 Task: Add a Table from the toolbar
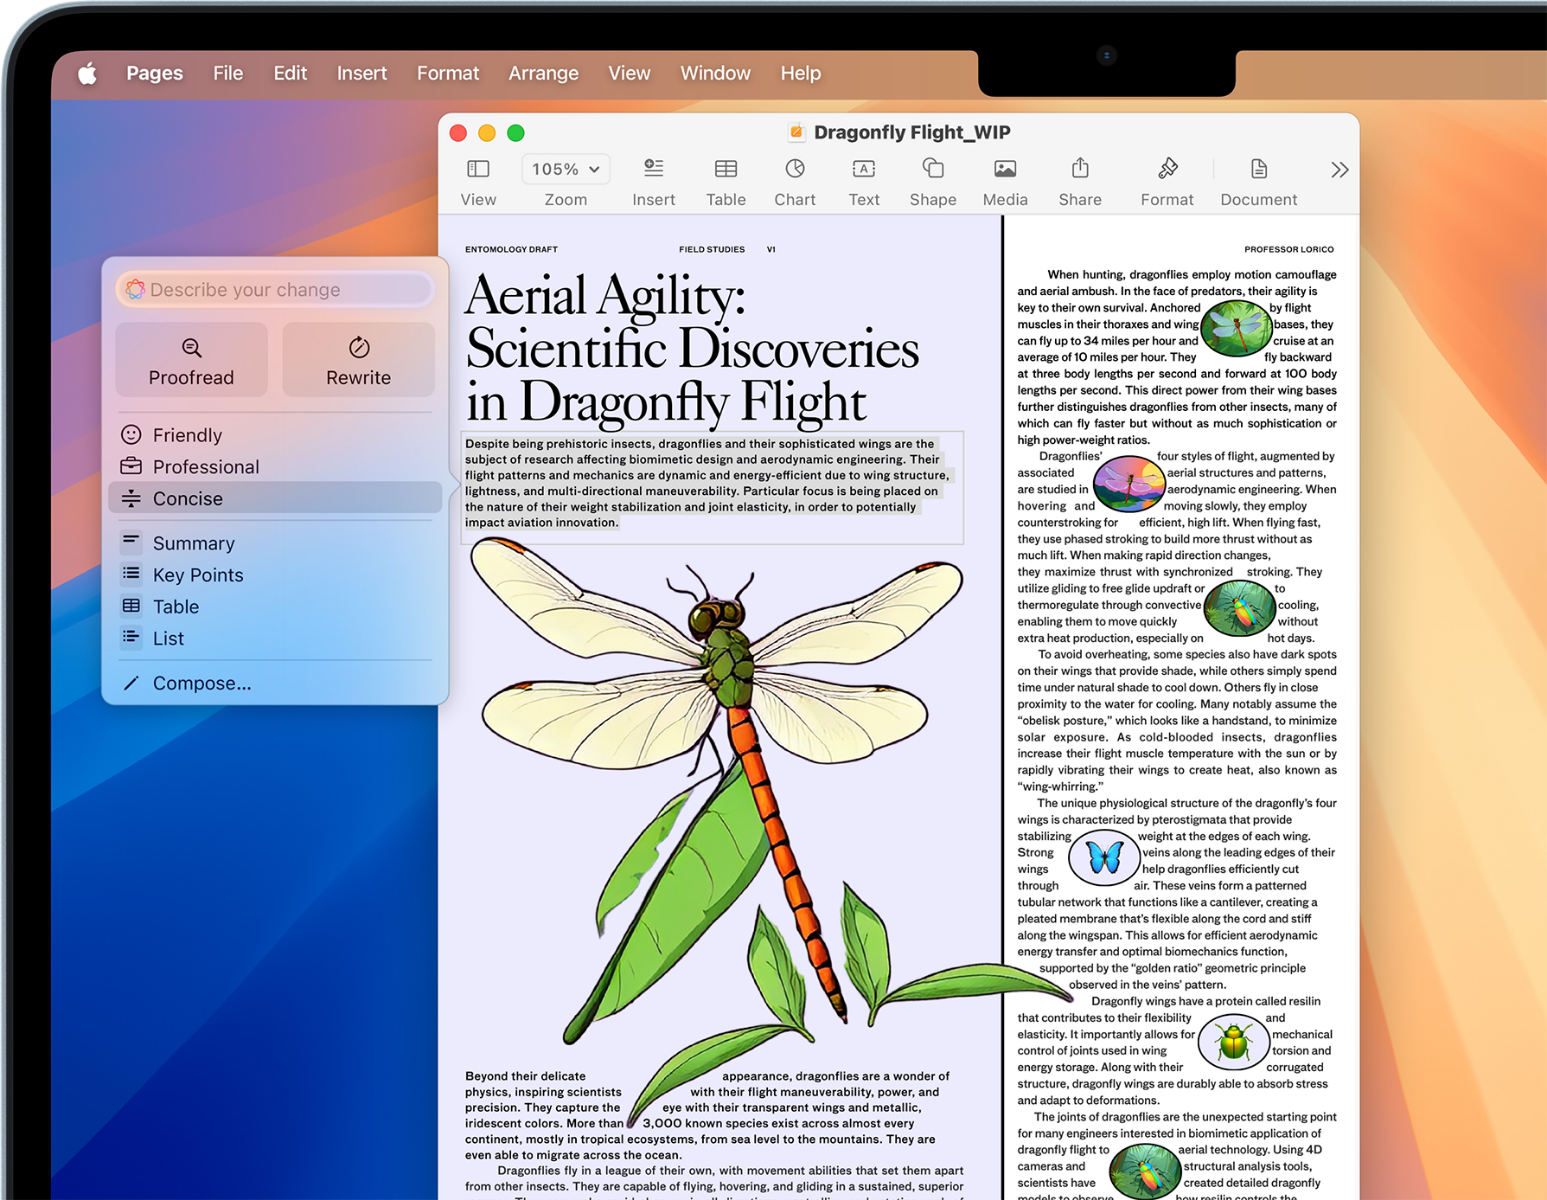[x=725, y=169]
